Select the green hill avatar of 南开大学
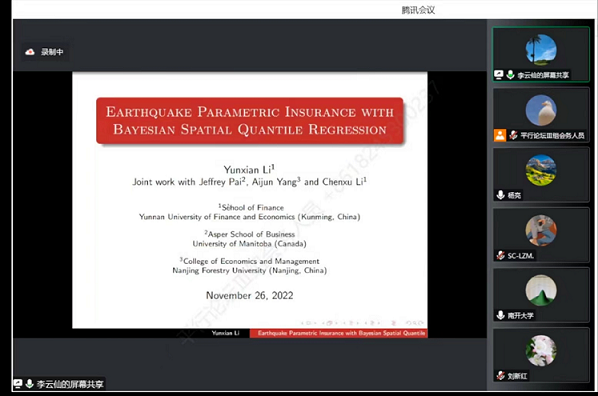 click(541, 290)
